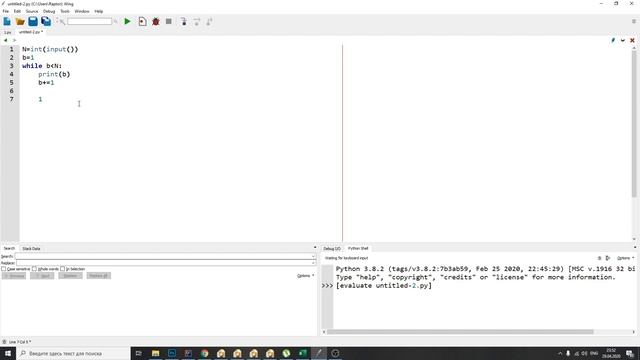Show hidden system tray icons chevron
The width and height of the screenshot is (640, 360).
[x=560, y=353]
